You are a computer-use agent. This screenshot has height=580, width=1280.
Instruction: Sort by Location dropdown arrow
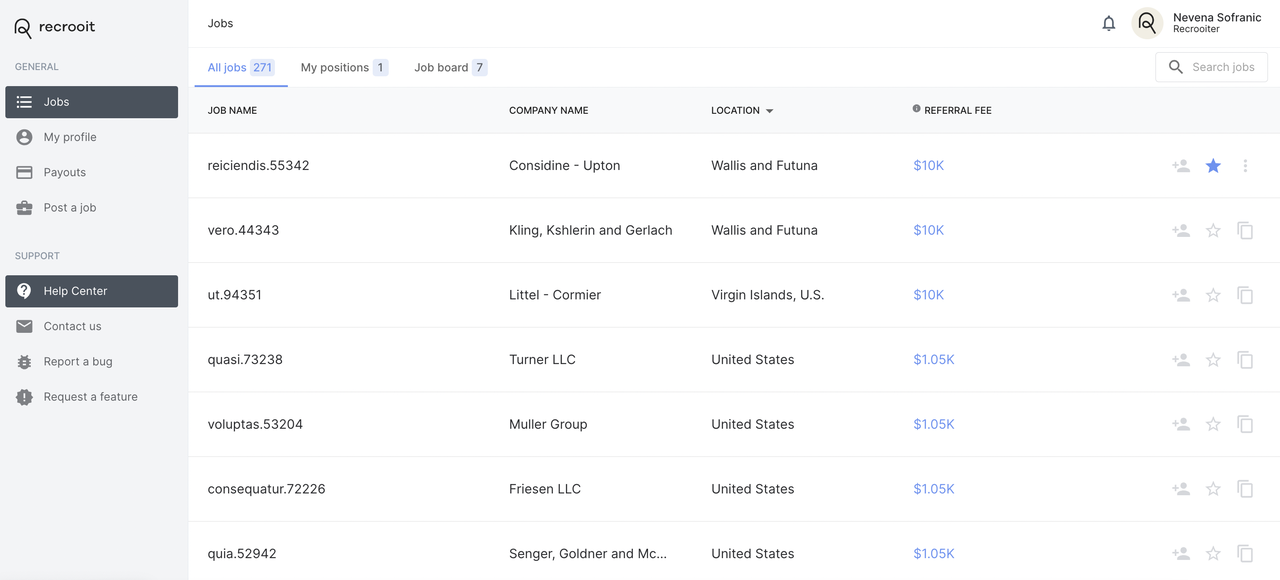tap(769, 111)
